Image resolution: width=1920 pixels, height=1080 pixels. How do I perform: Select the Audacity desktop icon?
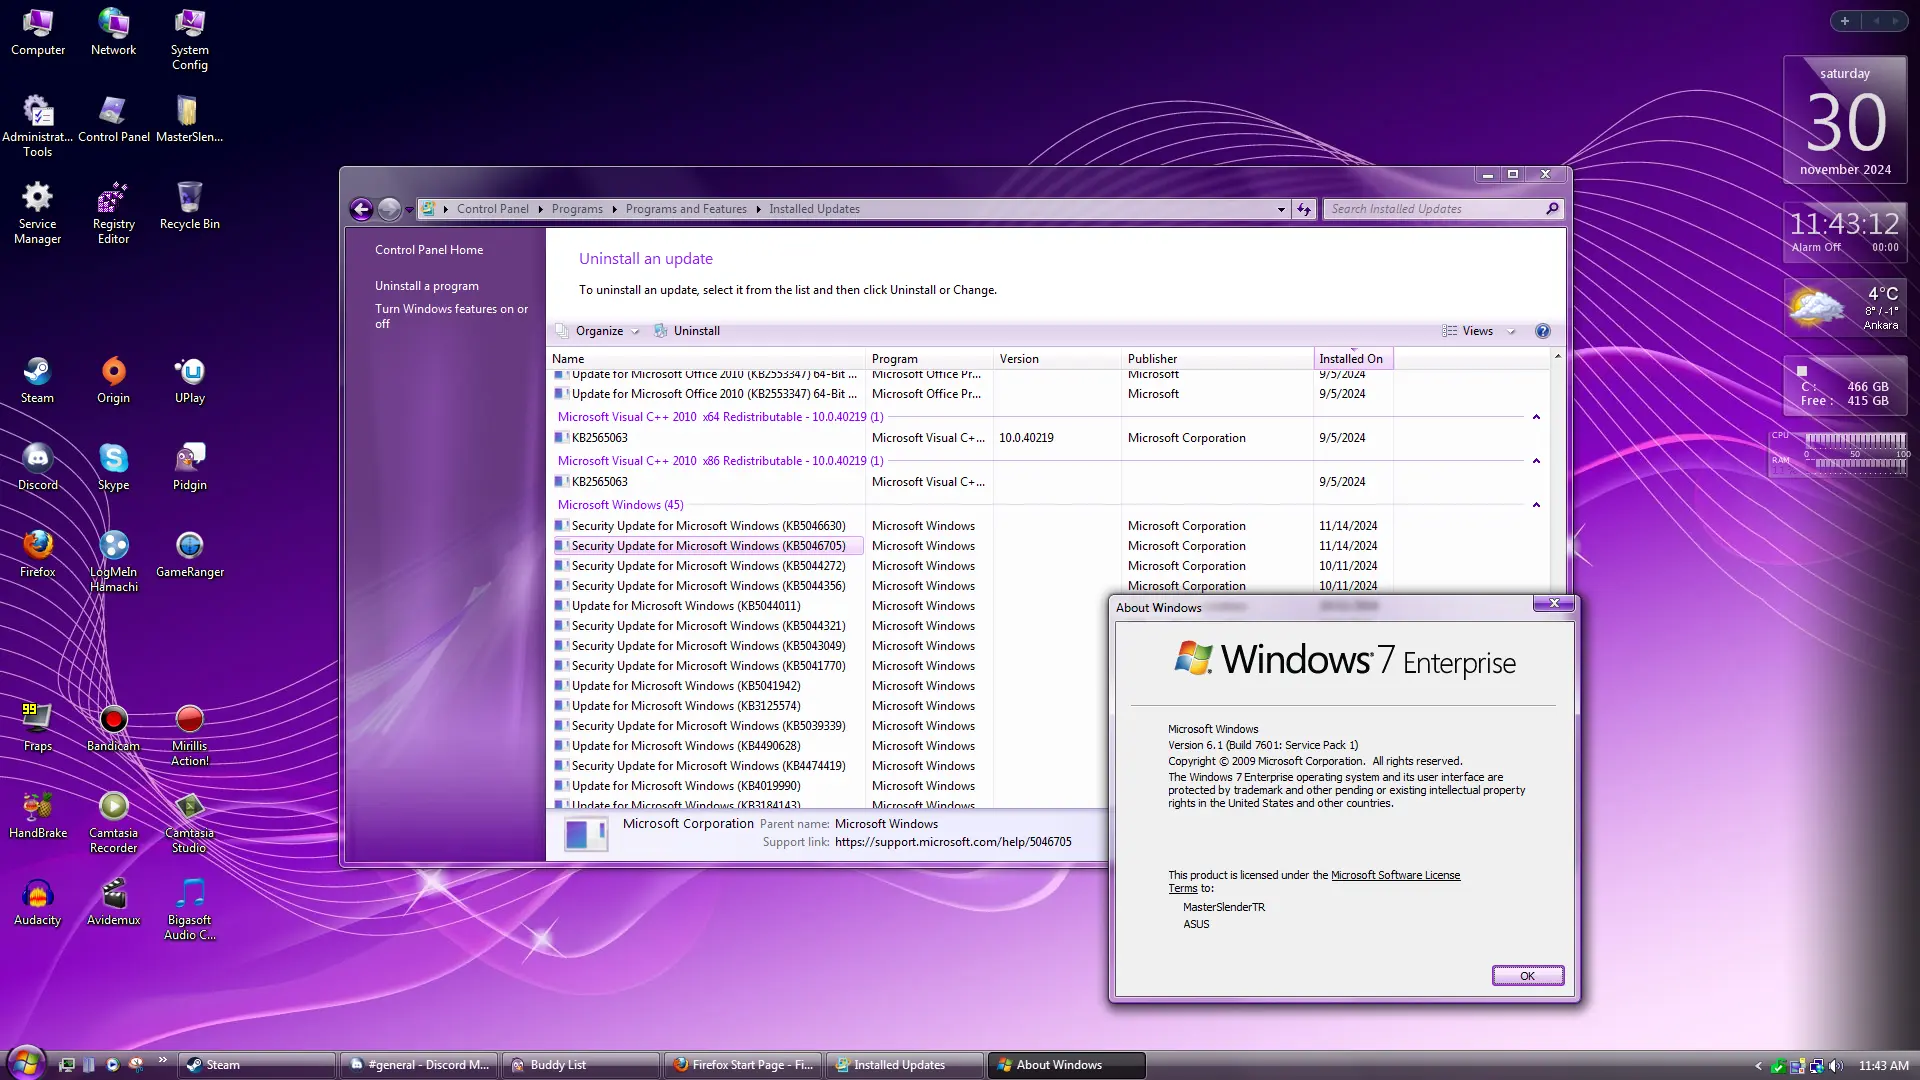[x=38, y=902]
